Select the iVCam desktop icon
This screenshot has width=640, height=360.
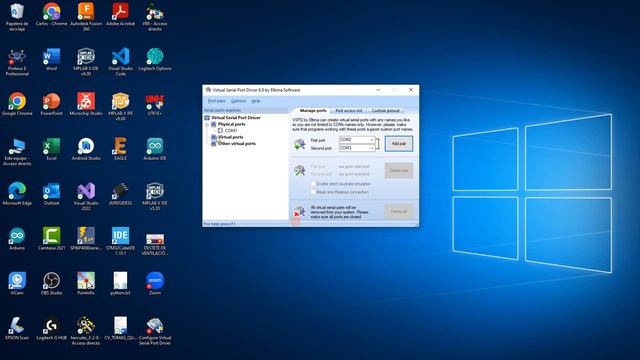[17, 284]
